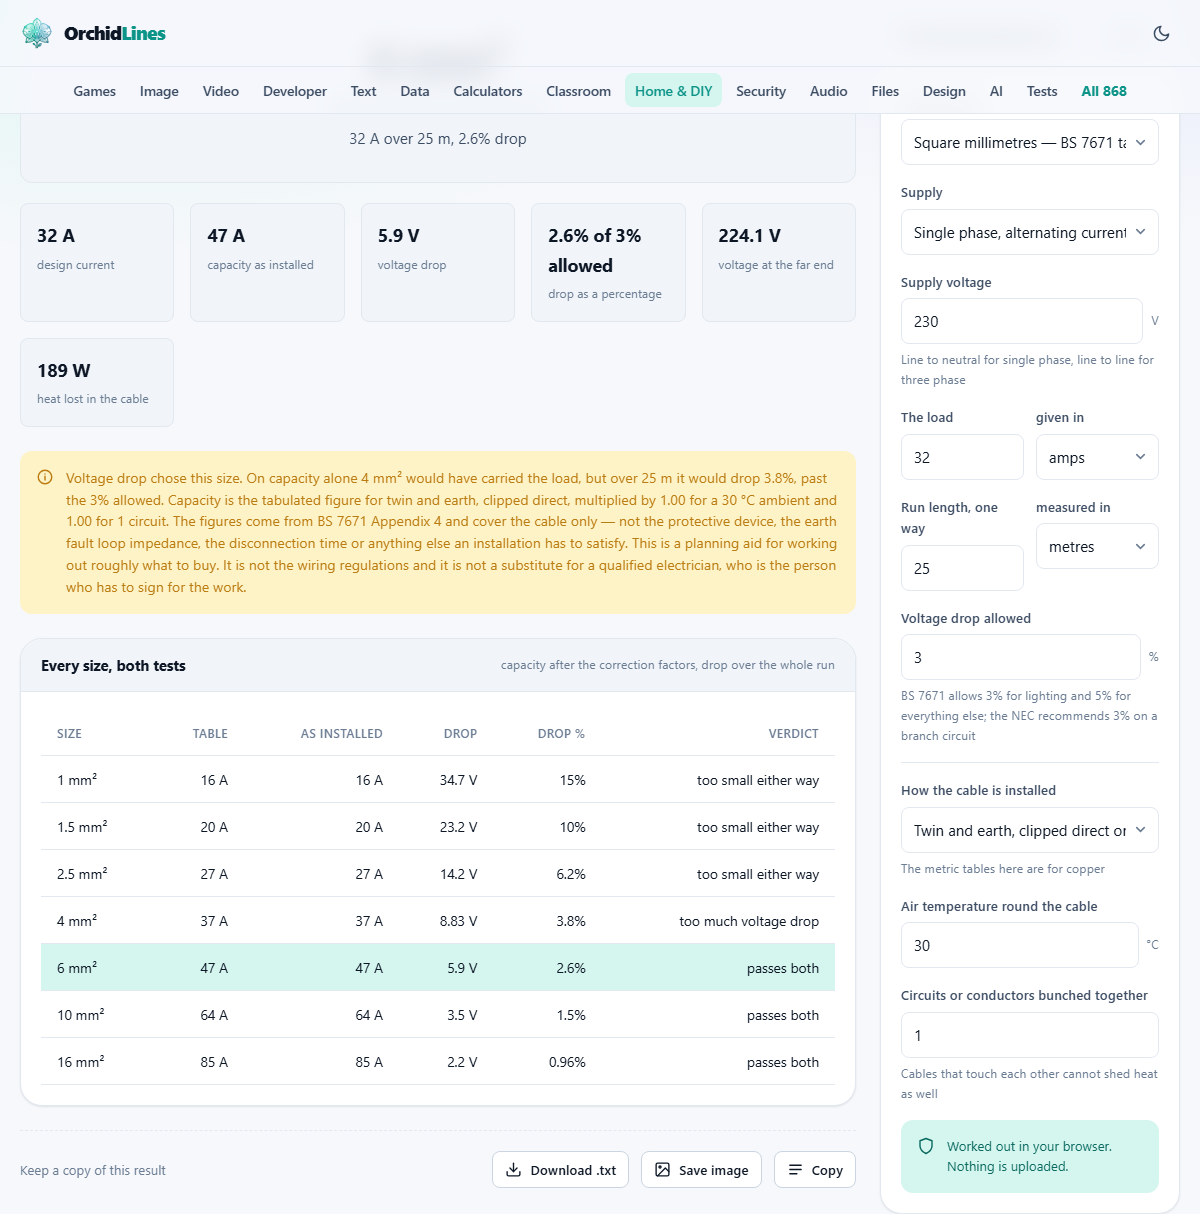Click the shield icon in the privacy notice
The image size is (1200, 1214).
click(926, 1146)
